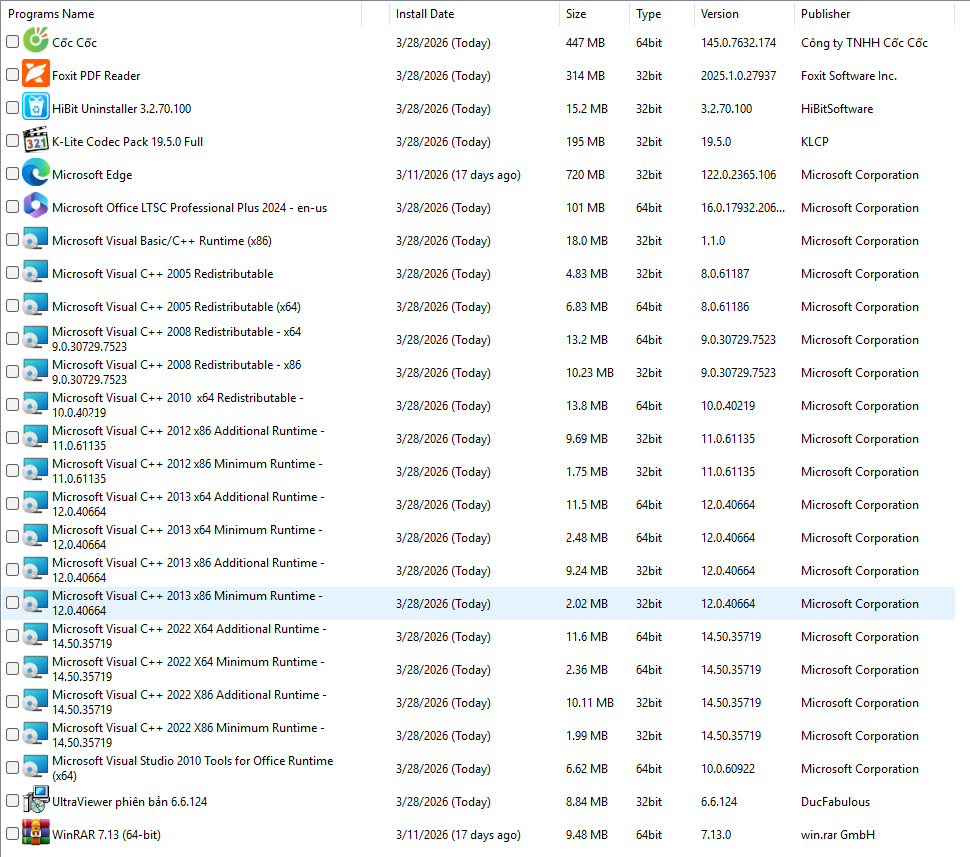Click the Version column header
Viewport: 970px width, 857px height.
[720, 14]
